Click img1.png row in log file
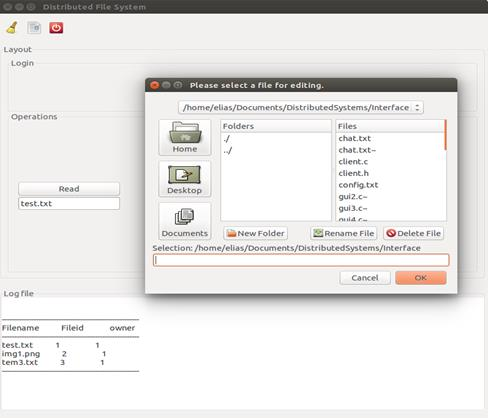 (x=54, y=354)
